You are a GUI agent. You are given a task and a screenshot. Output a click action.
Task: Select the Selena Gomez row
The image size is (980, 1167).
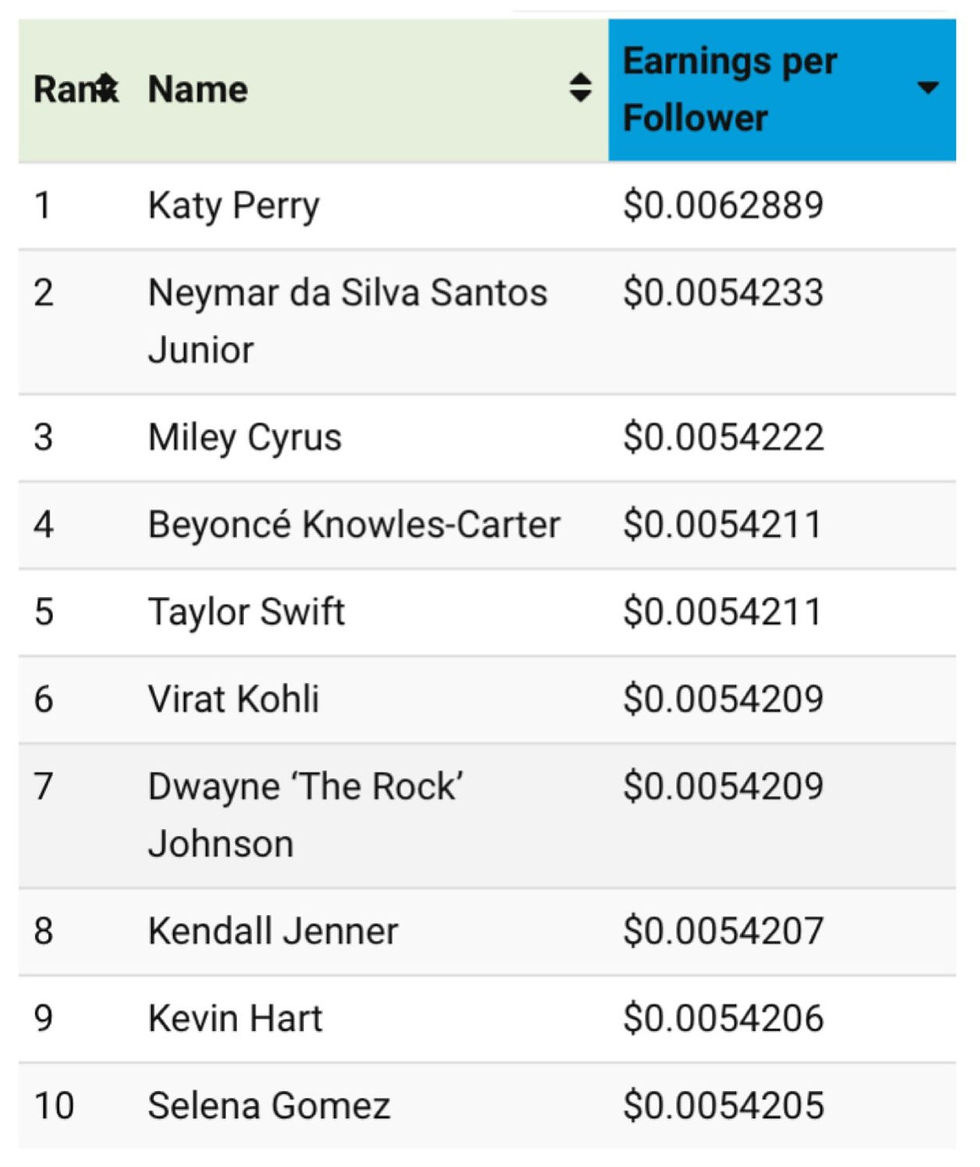pos(487,1106)
